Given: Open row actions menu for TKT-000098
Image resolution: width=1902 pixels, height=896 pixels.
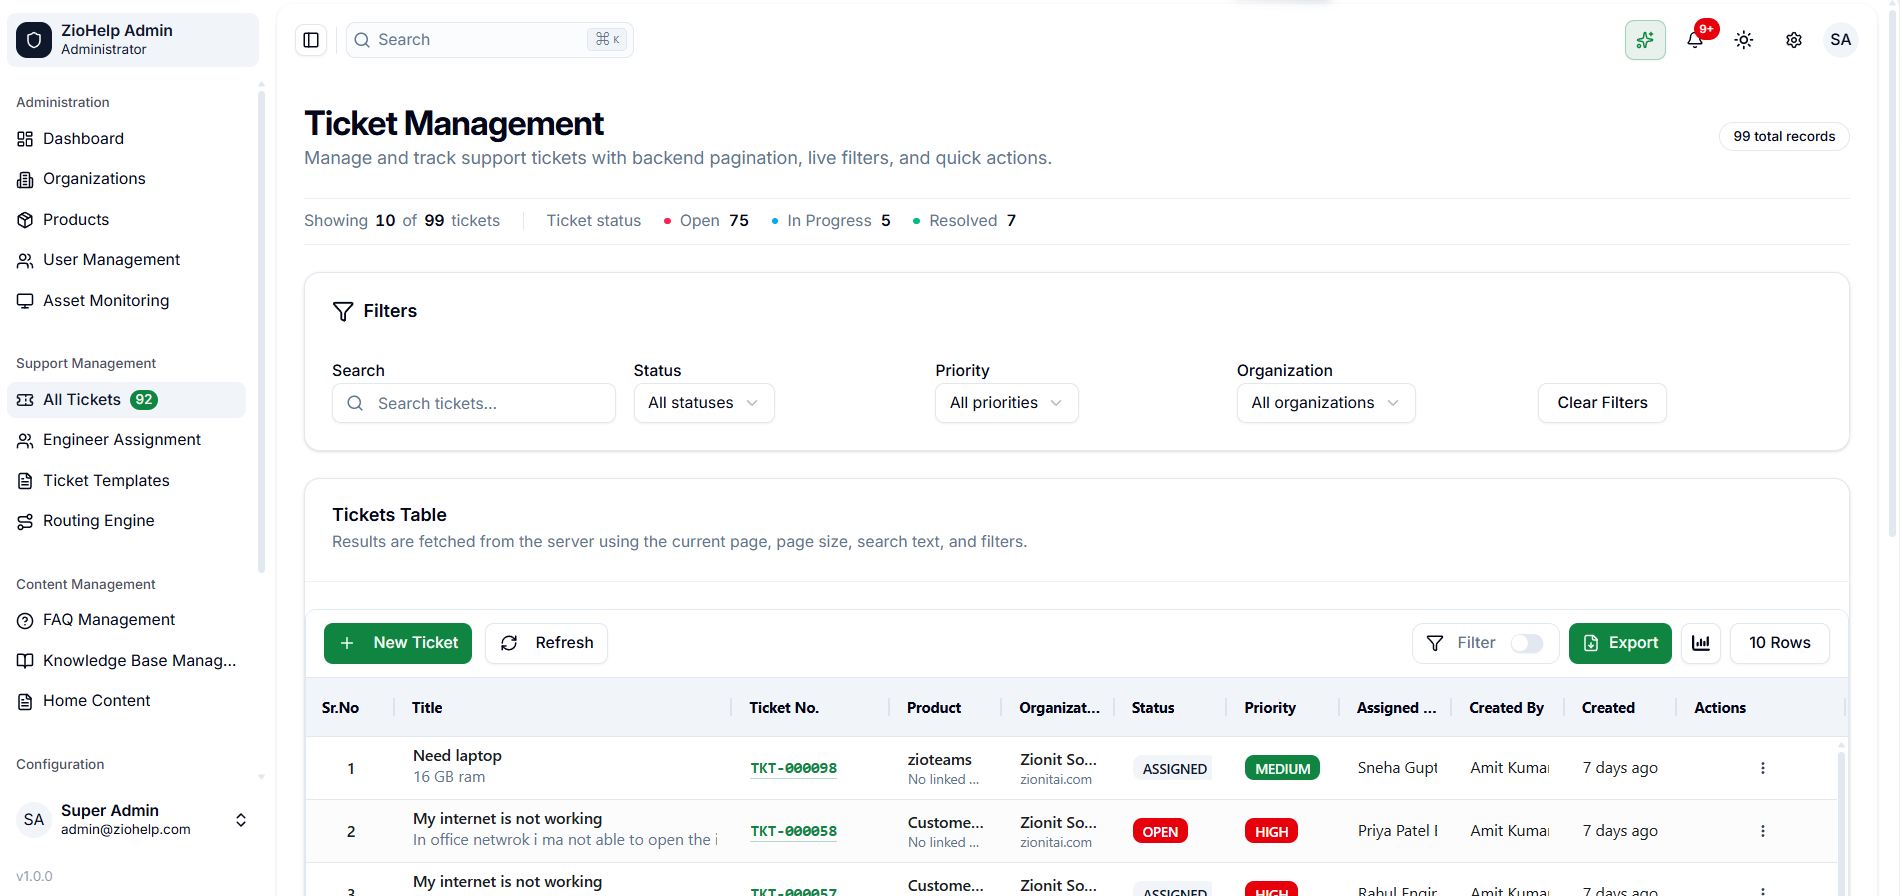Looking at the screenshot, I should point(1763,768).
